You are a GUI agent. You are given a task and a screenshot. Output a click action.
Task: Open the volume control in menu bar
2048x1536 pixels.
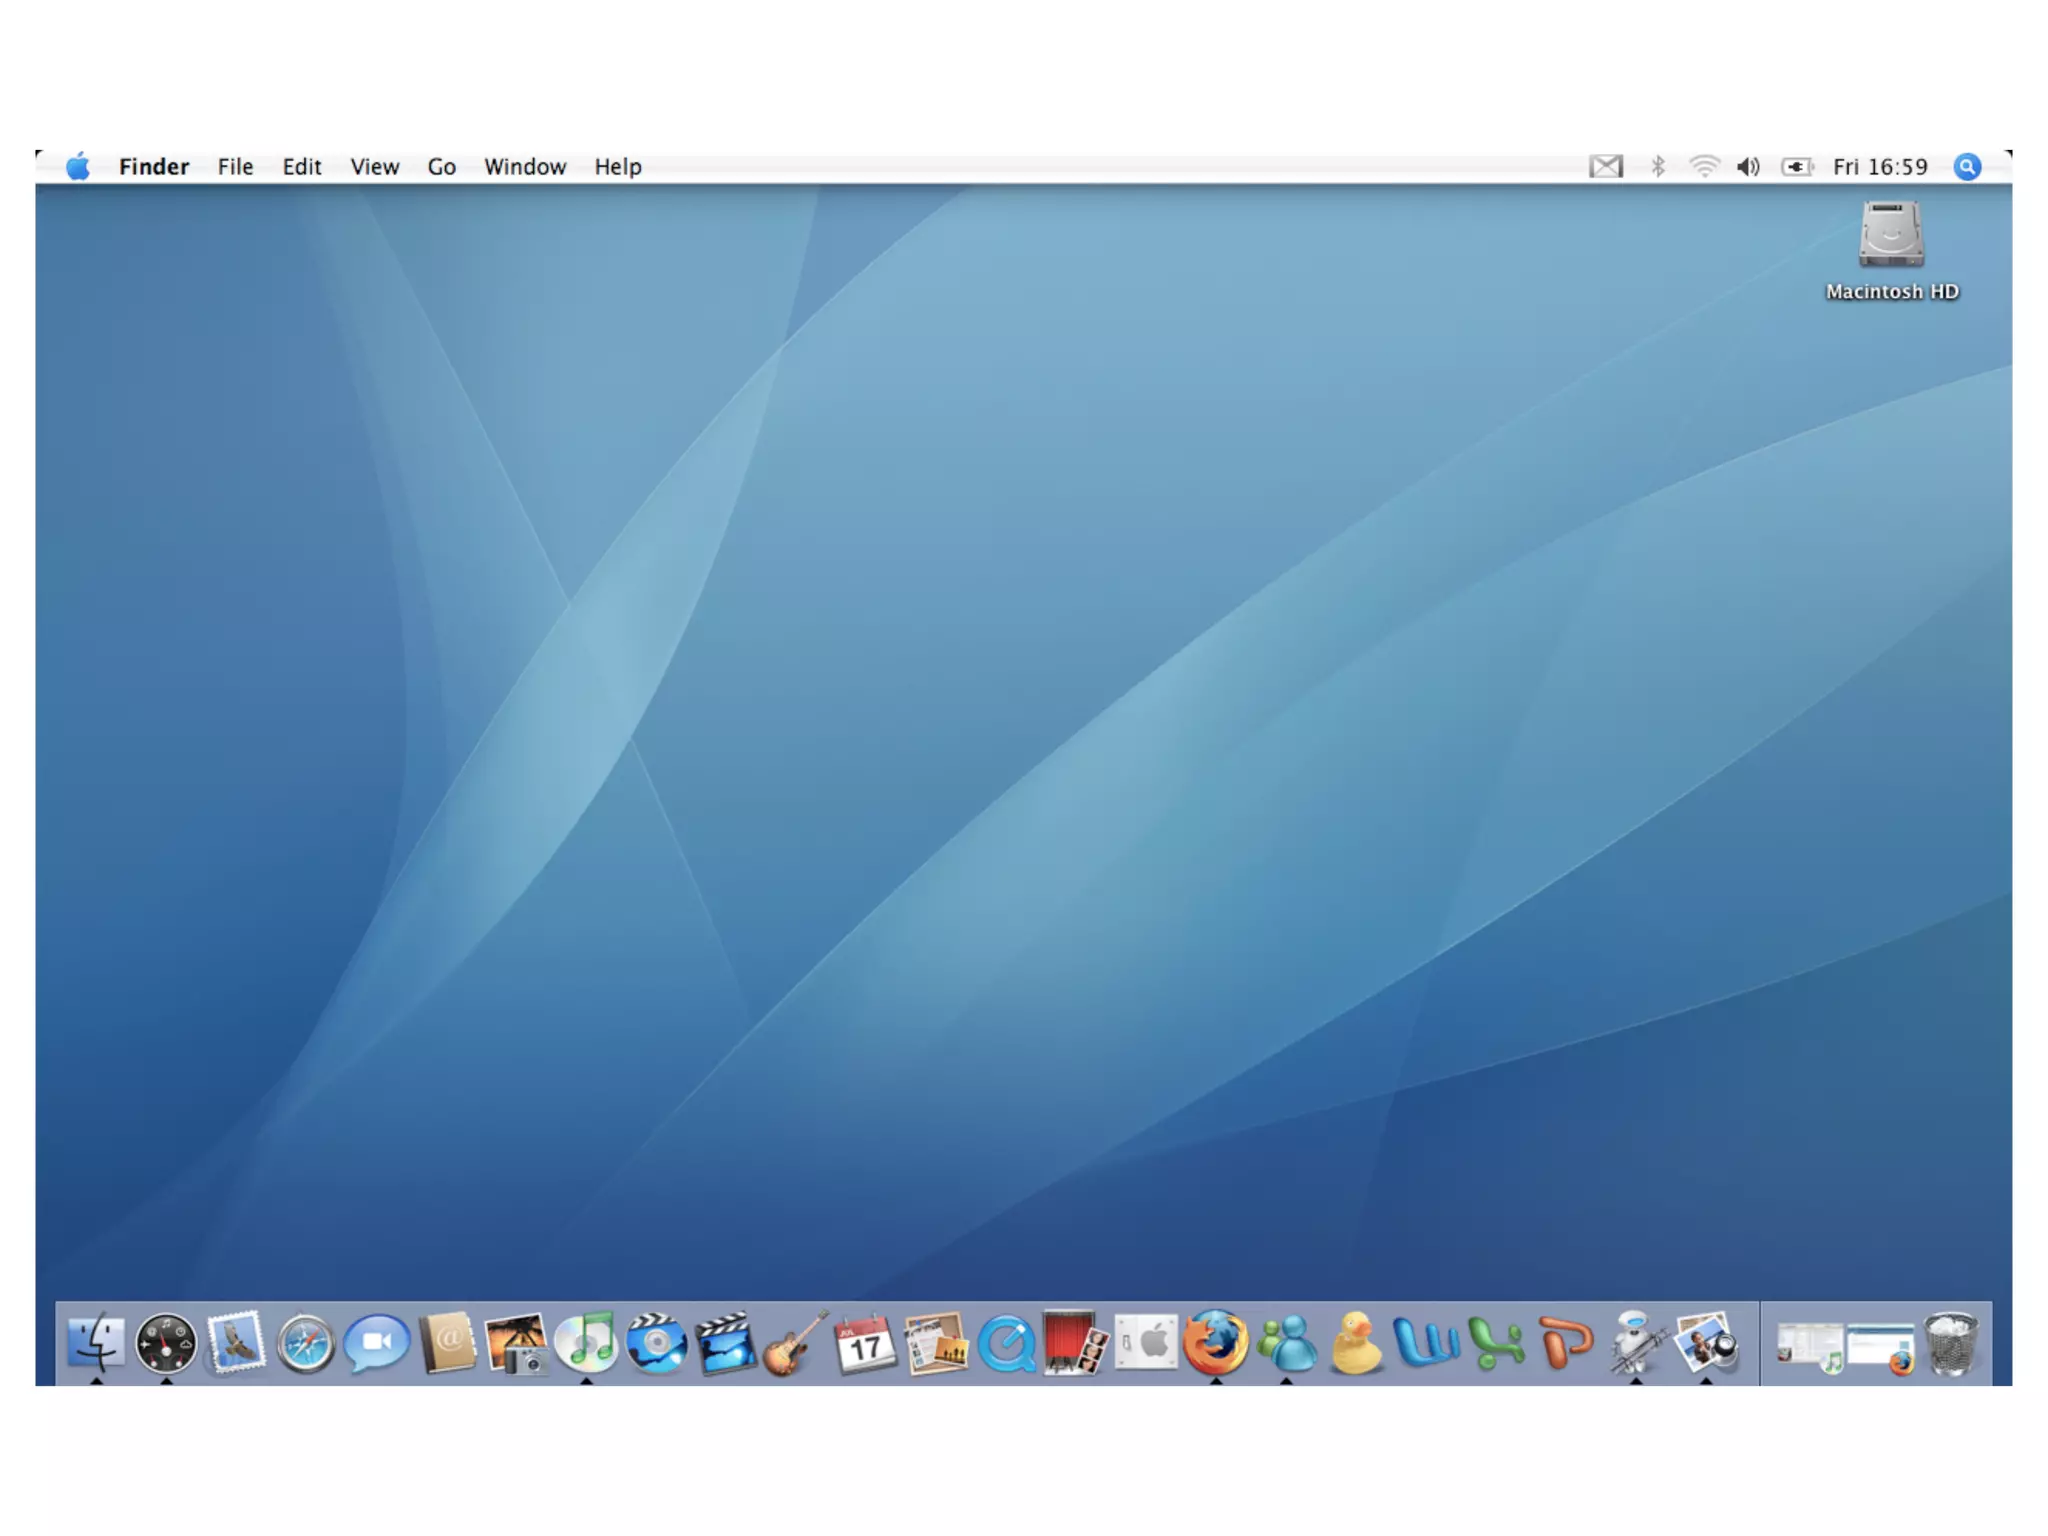click(1748, 167)
